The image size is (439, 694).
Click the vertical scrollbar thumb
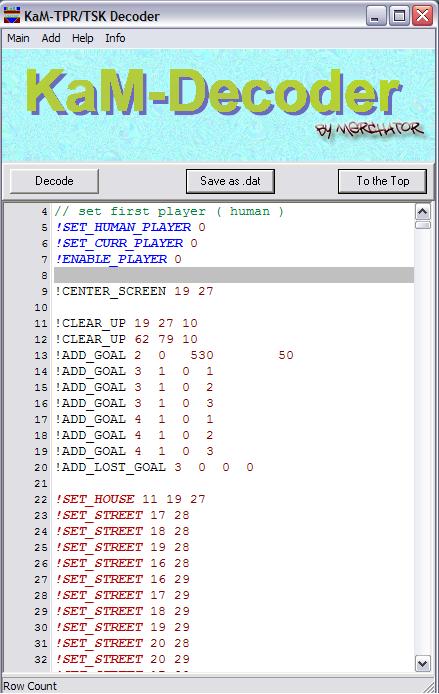(423, 225)
